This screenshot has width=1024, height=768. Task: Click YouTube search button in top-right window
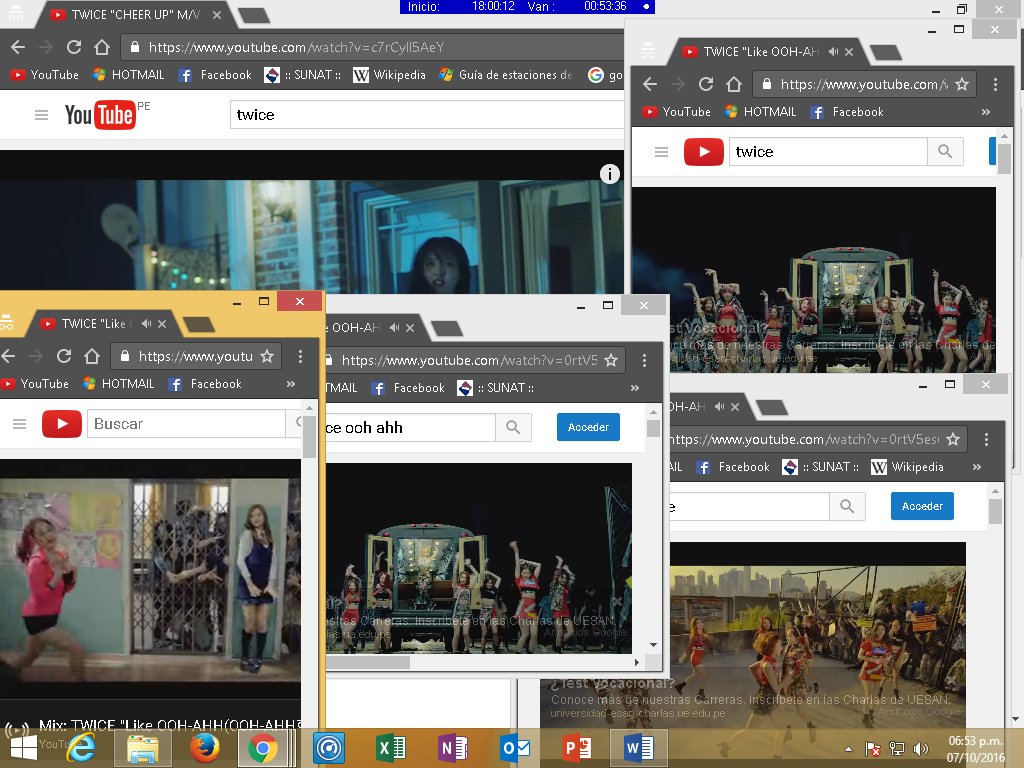pos(945,152)
